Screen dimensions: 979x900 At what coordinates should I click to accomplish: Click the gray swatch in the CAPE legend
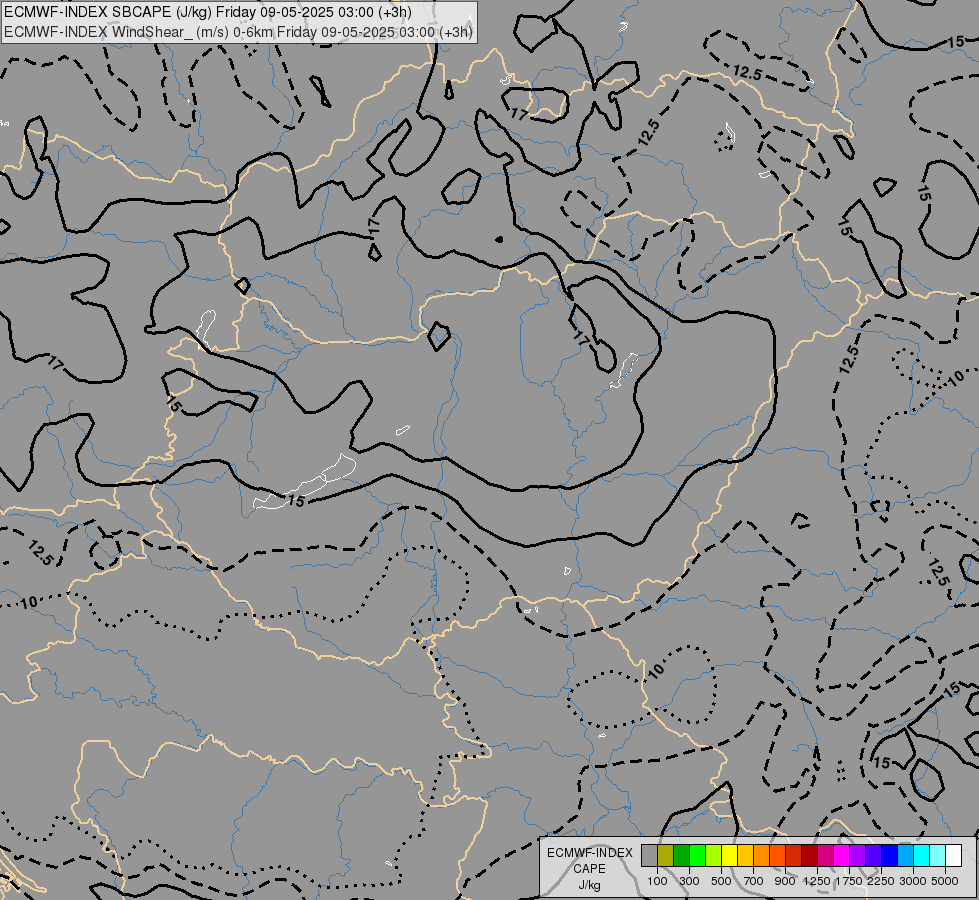(x=649, y=855)
